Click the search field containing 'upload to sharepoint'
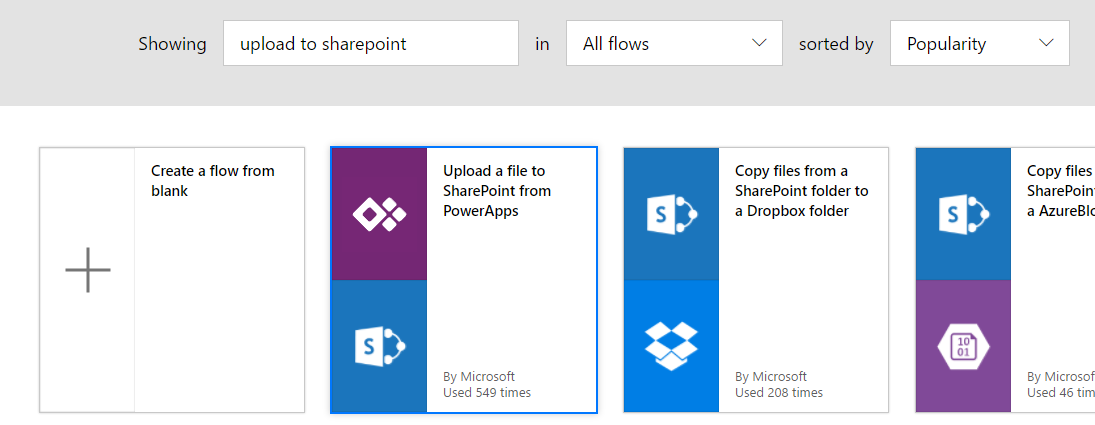Screen dimensions: 1095x425 tap(370, 44)
